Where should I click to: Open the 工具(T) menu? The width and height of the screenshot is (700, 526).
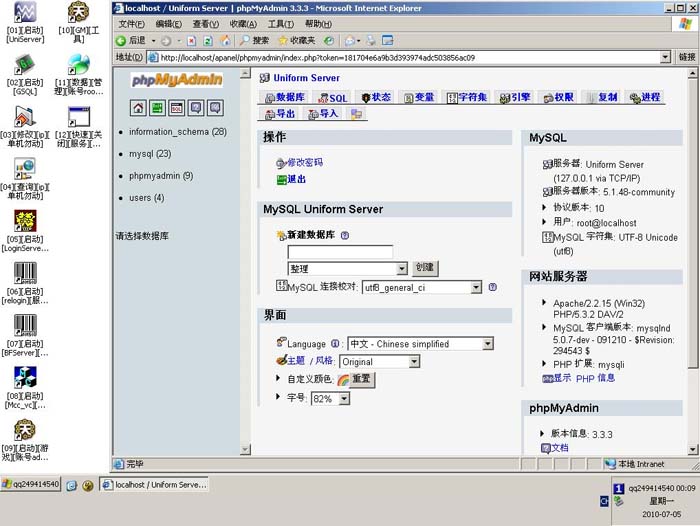[281, 24]
